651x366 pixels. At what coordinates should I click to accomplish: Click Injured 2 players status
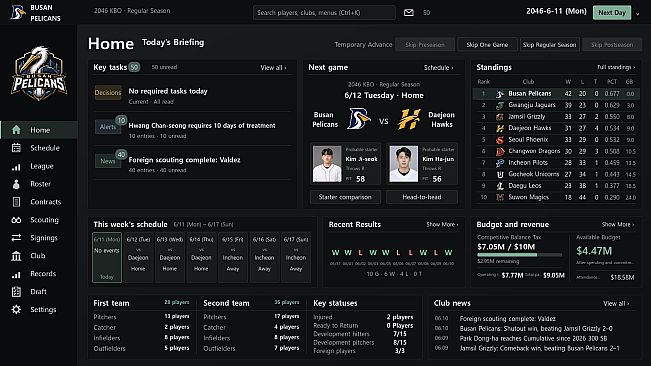[x=363, y=317]
